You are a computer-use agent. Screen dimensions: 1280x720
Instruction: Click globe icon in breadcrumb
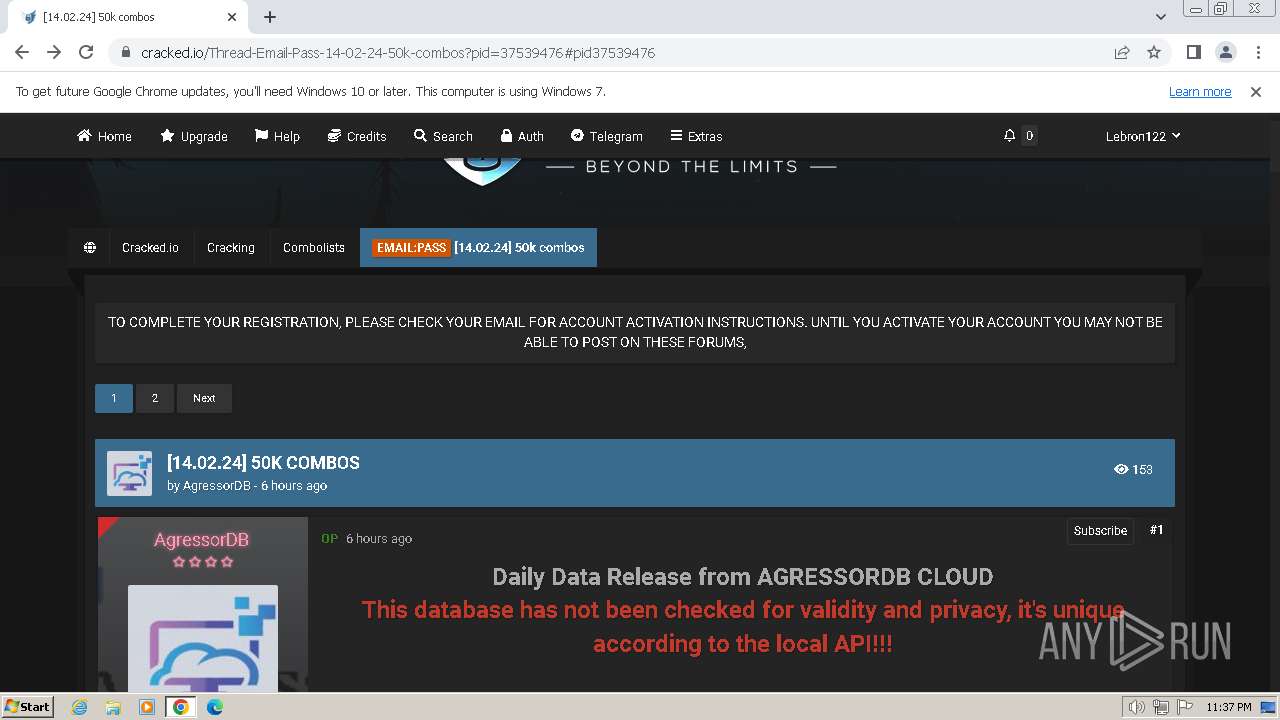tap(90, 247)
